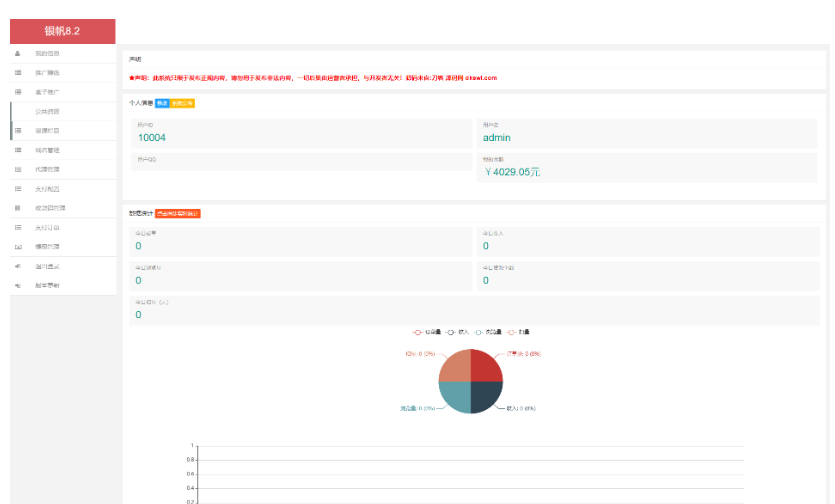
Task: Open the 收款码管理 menu item
Action: 50,208
